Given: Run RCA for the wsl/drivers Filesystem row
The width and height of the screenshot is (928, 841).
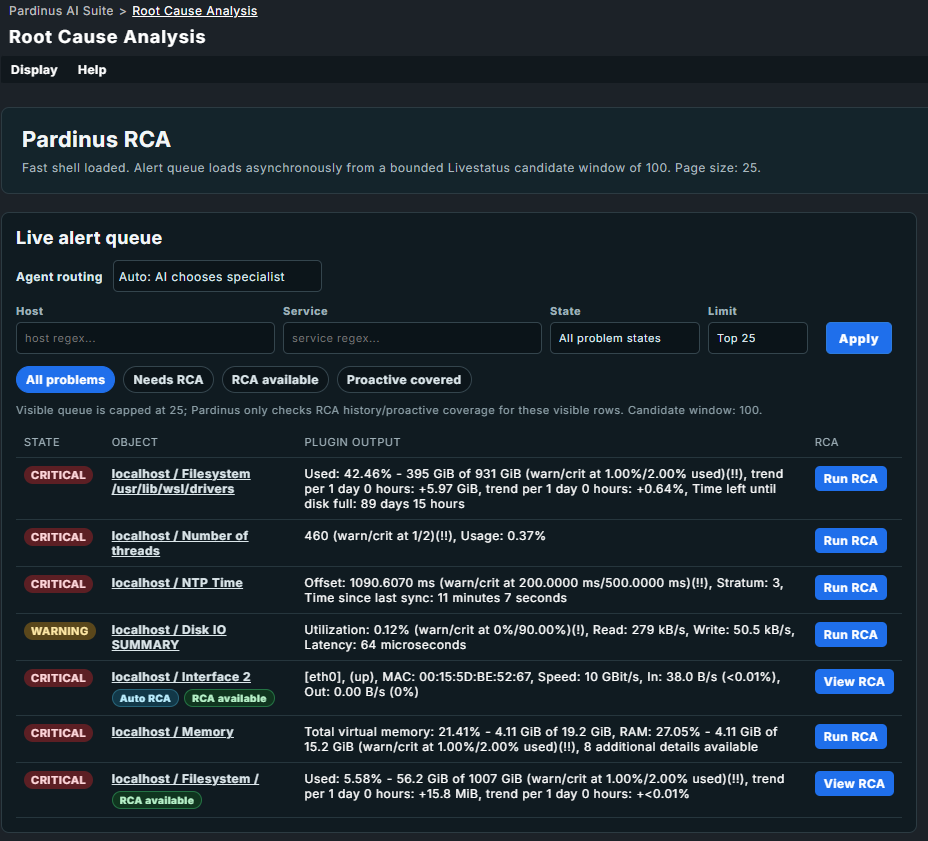Looking at the screenshot, I should pyautogui.click(x=850, y=478).
